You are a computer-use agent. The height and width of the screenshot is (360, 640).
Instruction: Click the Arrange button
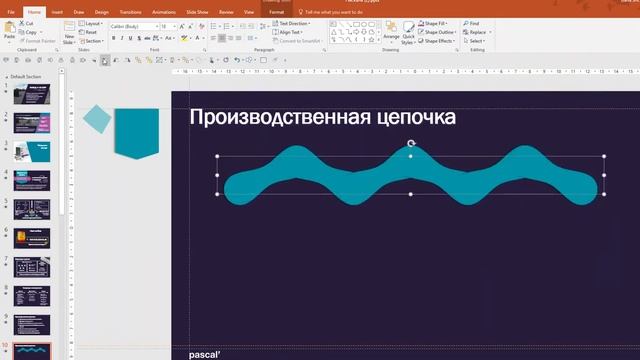point(391,31)
